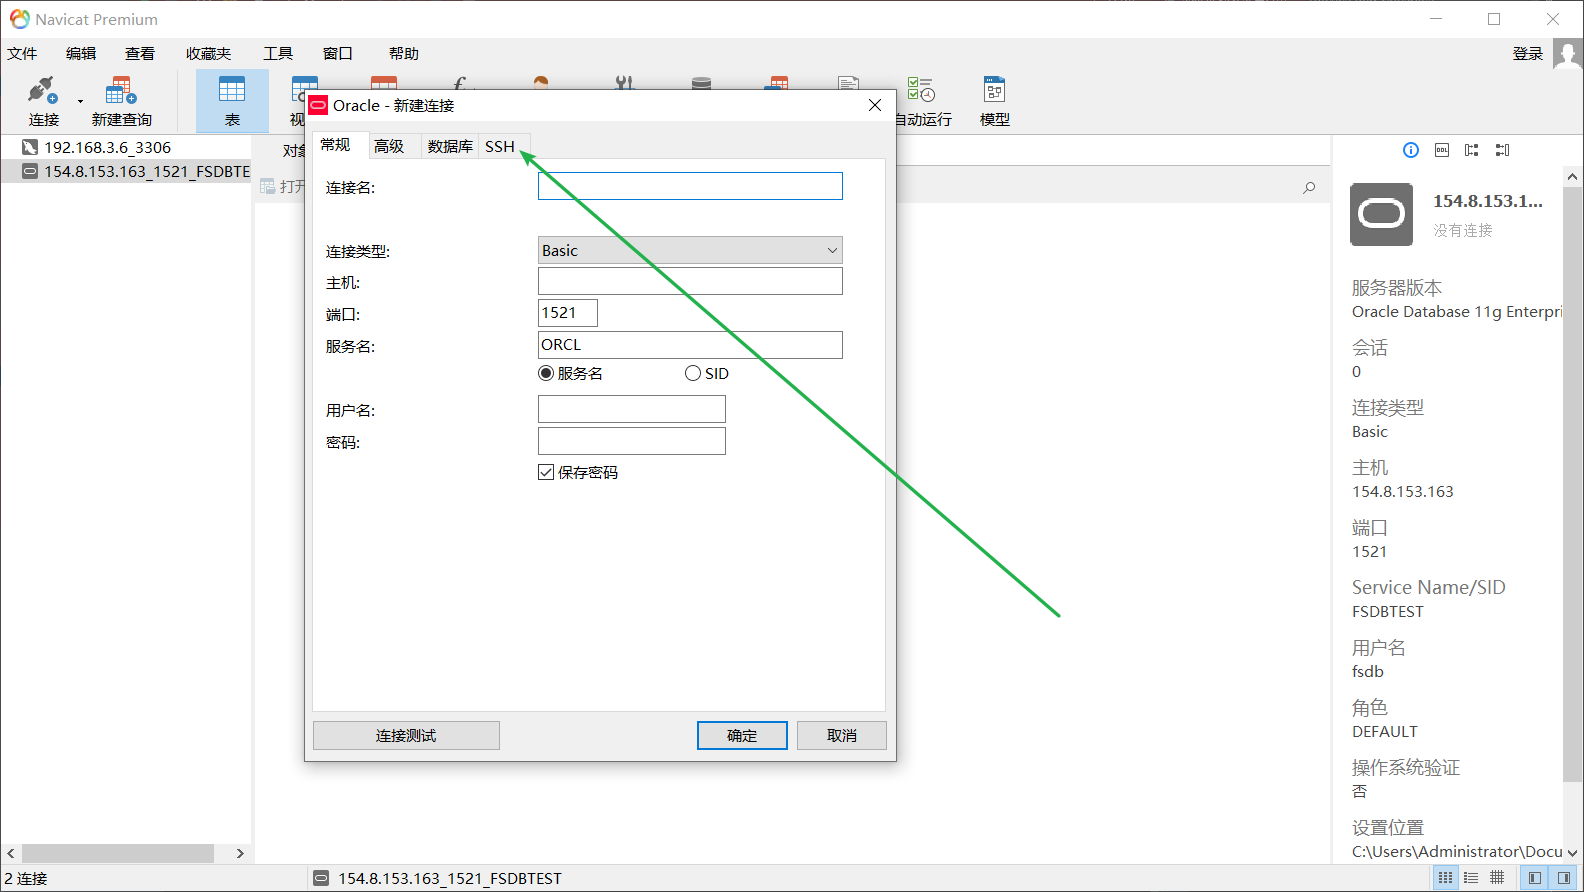Image resolution: width=1584 pixels, height=892 pixels.
Task: Toggle the 保存密码 checkbox
Action: 546,472
